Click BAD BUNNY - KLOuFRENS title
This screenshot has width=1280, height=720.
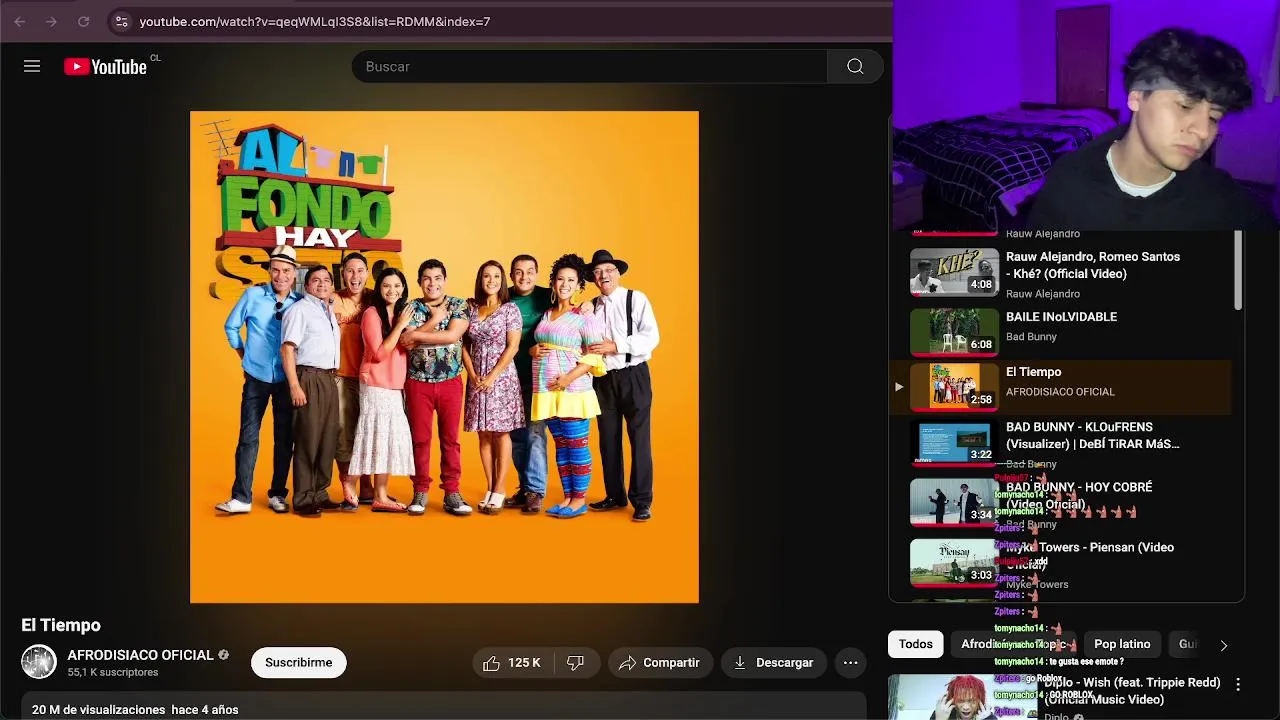pyautogui.click(x=1092, y=435)
